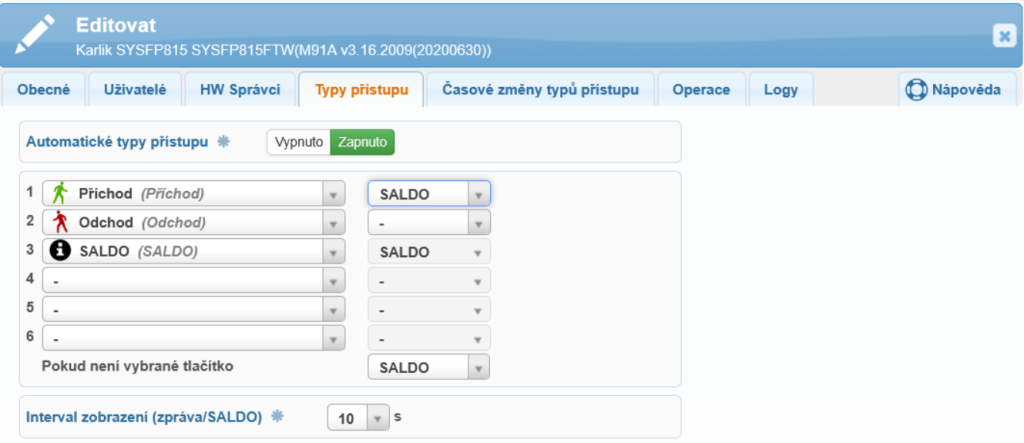Image resolution: width=1024 pixels, height=443 pixels.
Task: Open the row 1 Příchod dropdown arrow
Action: [333, 194]
